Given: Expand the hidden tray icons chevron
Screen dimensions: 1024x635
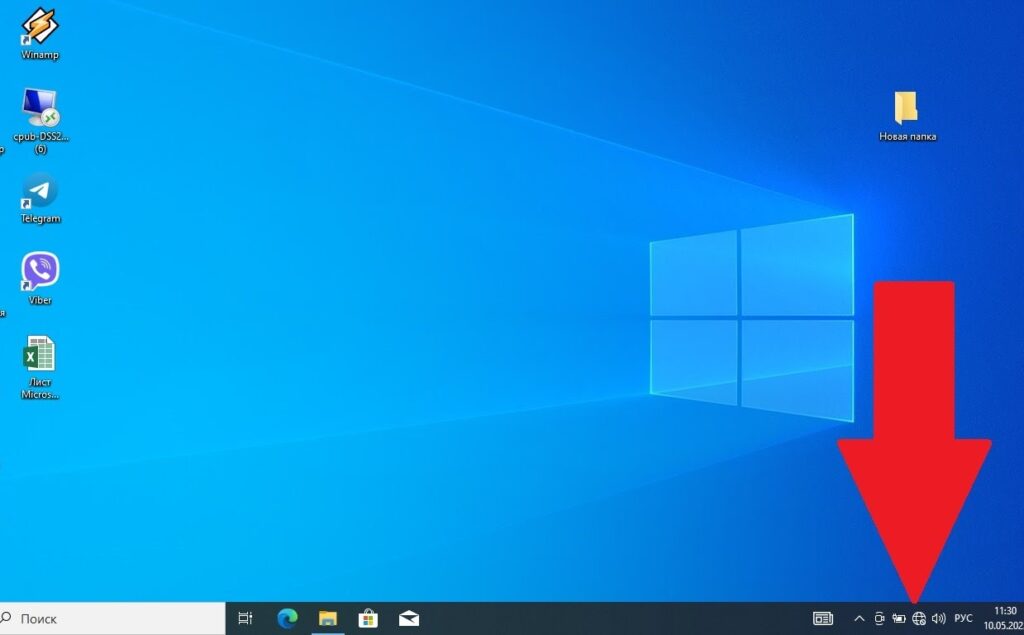Looking at the screenshot, I should [x=859, y=618].
